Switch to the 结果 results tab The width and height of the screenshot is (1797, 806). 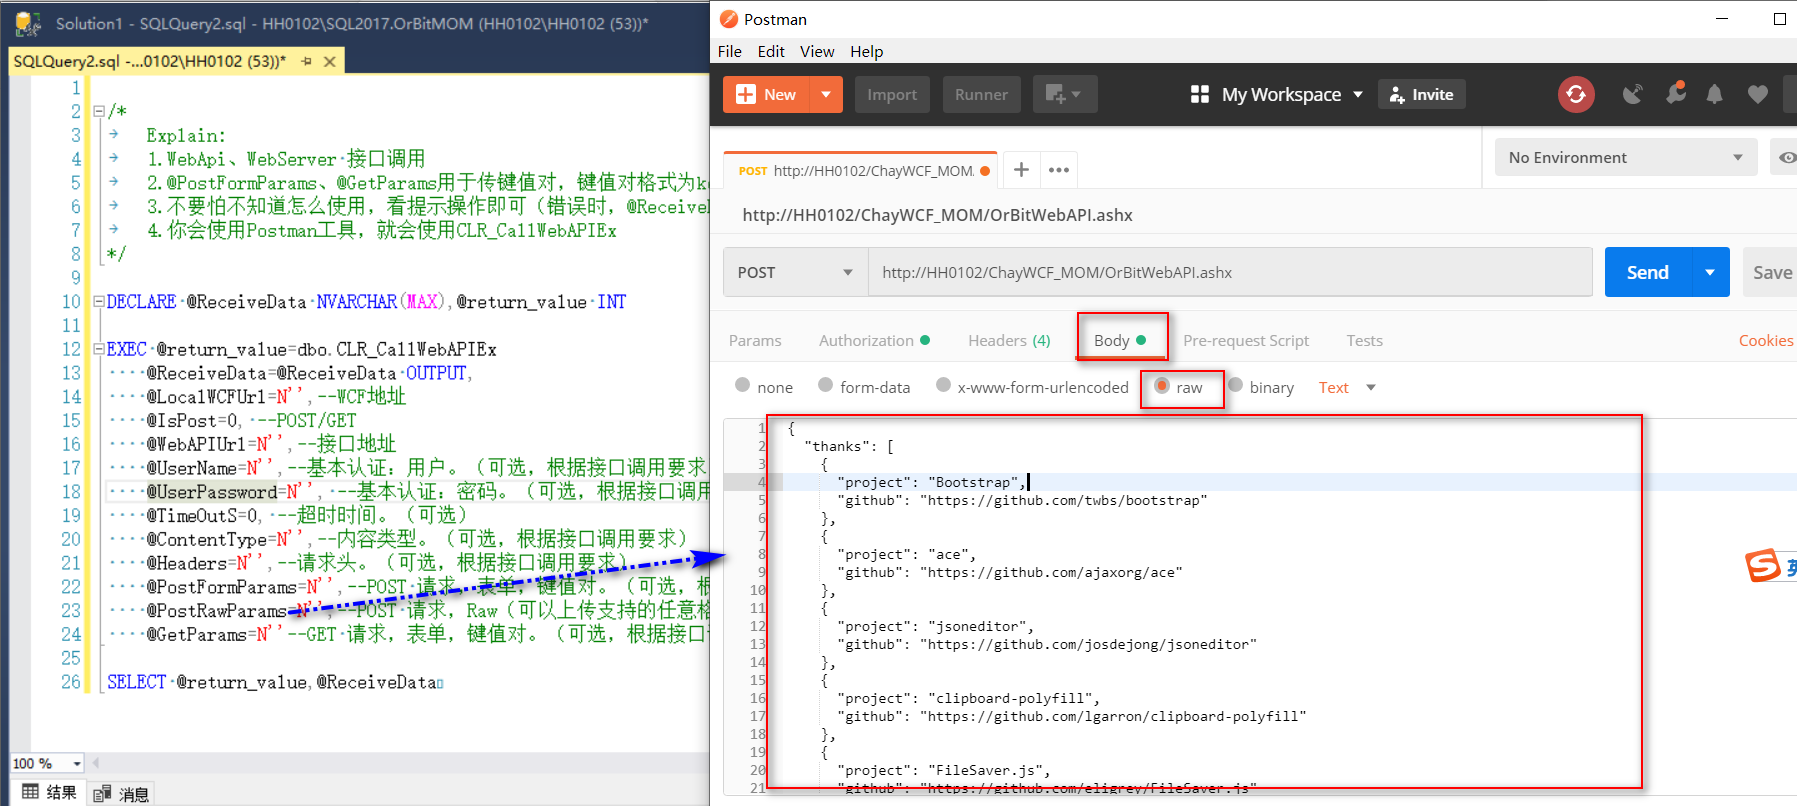pyautogui.click(x=50, y=792)
